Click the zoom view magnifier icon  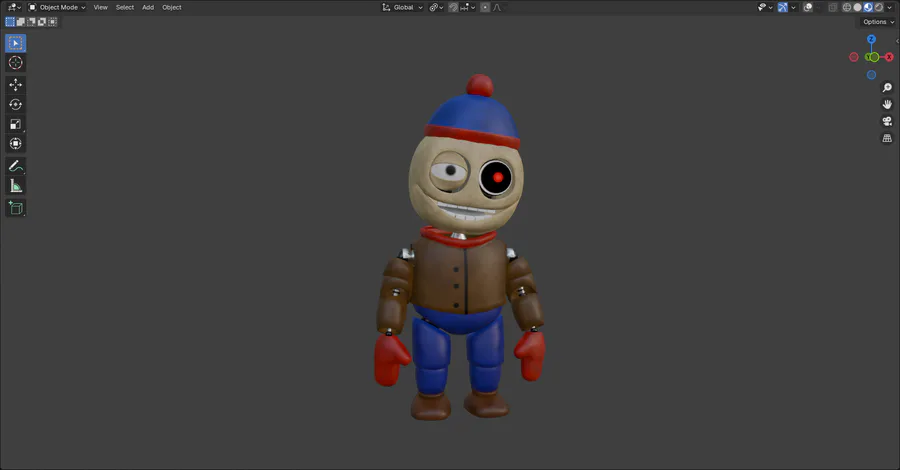(x=887, y=87)
